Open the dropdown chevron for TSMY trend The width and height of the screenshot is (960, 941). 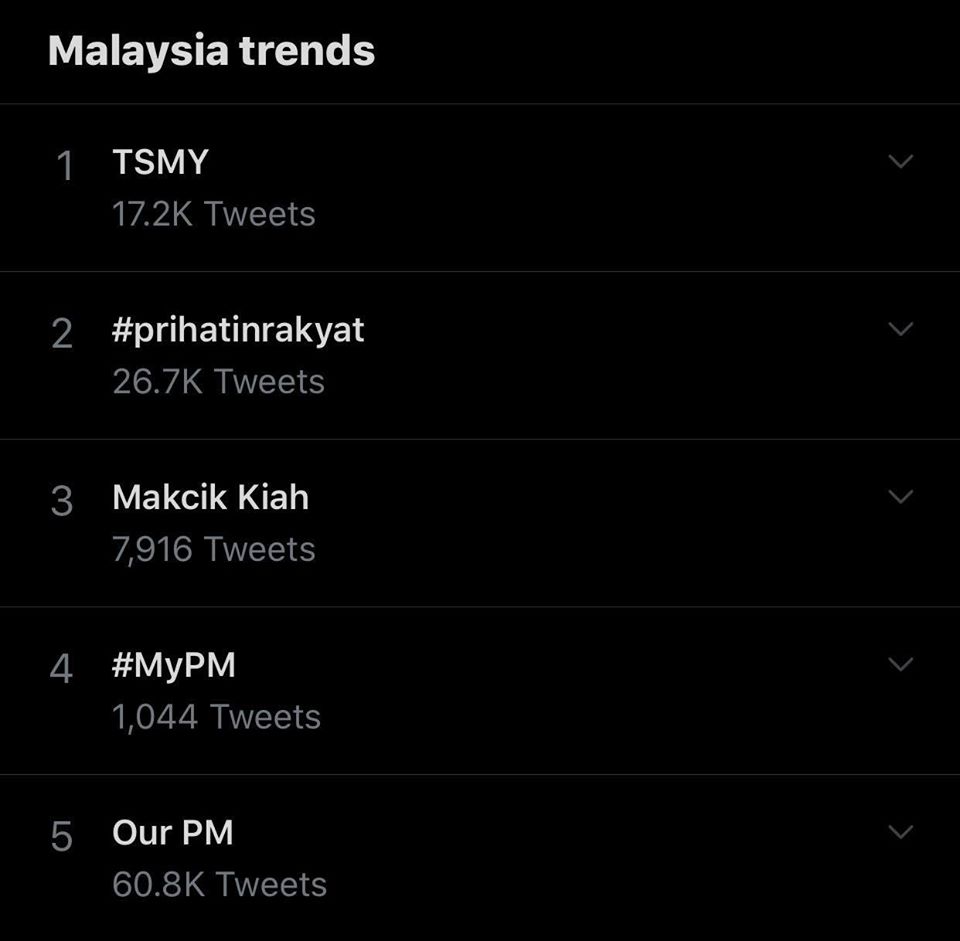[x=900, y=162]
